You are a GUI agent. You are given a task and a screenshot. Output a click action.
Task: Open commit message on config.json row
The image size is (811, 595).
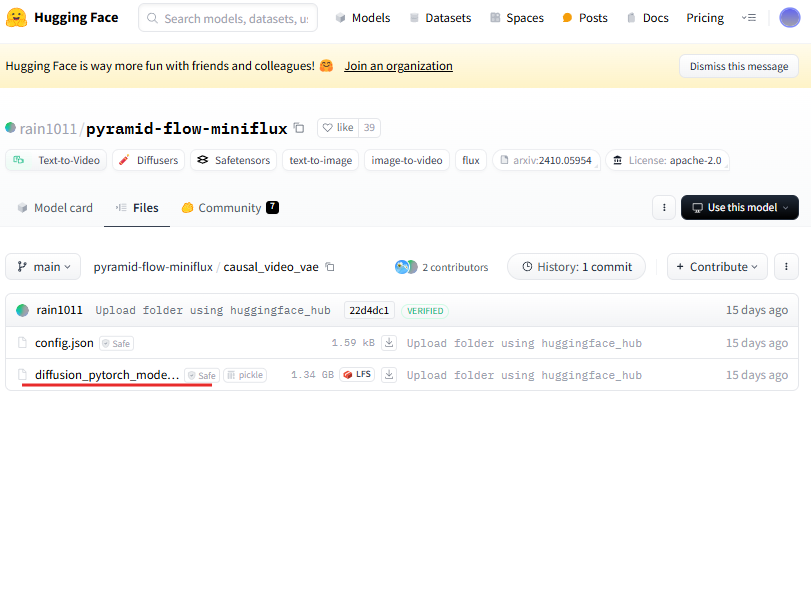[524, 343]
